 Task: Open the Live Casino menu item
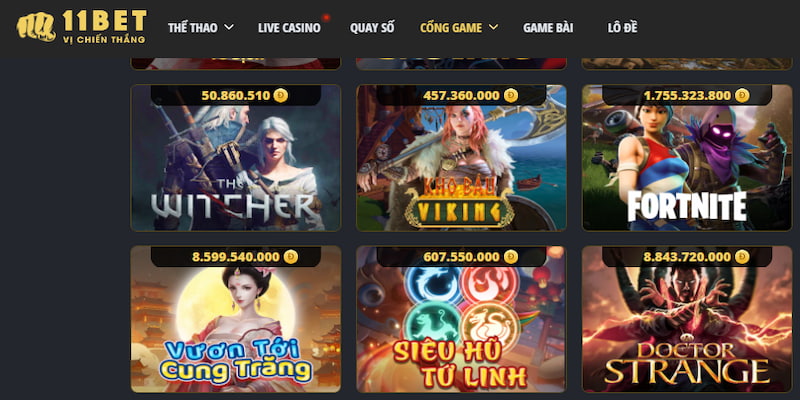pyautogui.click(x=289, y=28)
